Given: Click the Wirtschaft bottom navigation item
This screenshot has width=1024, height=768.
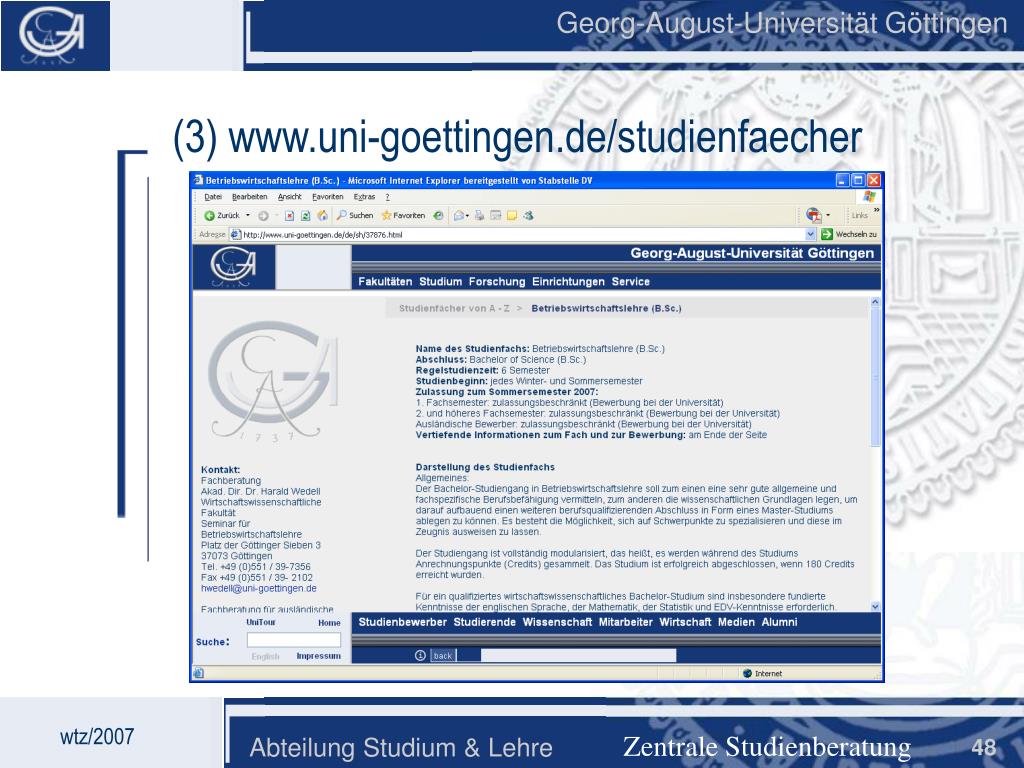Looking at the screenshot, I should tap(685, 622).
